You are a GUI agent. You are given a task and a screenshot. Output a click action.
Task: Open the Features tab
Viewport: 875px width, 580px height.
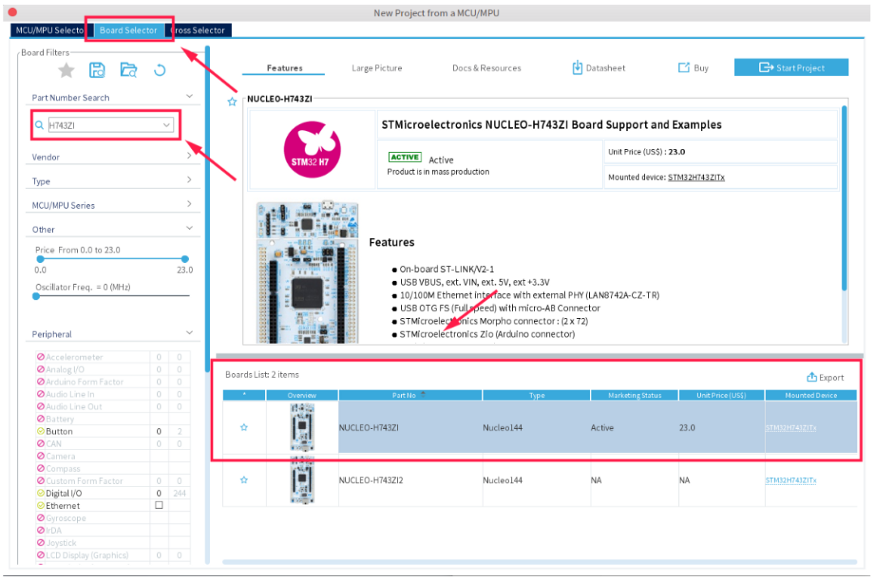click(284, 68)
